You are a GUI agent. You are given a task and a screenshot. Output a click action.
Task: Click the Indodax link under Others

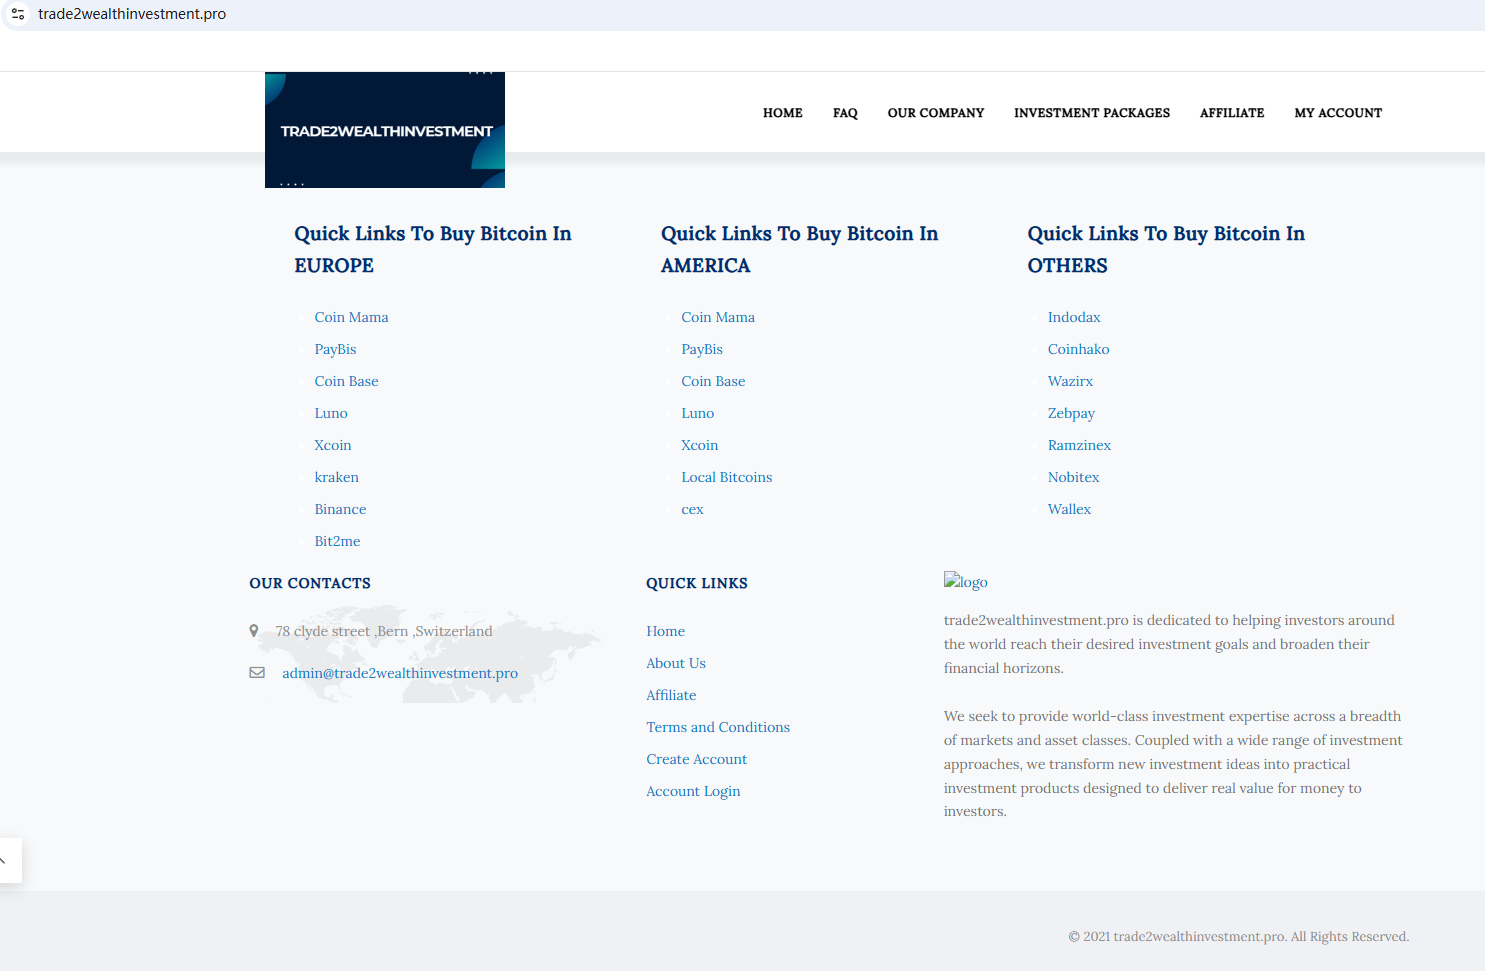tap(1073, 317)
